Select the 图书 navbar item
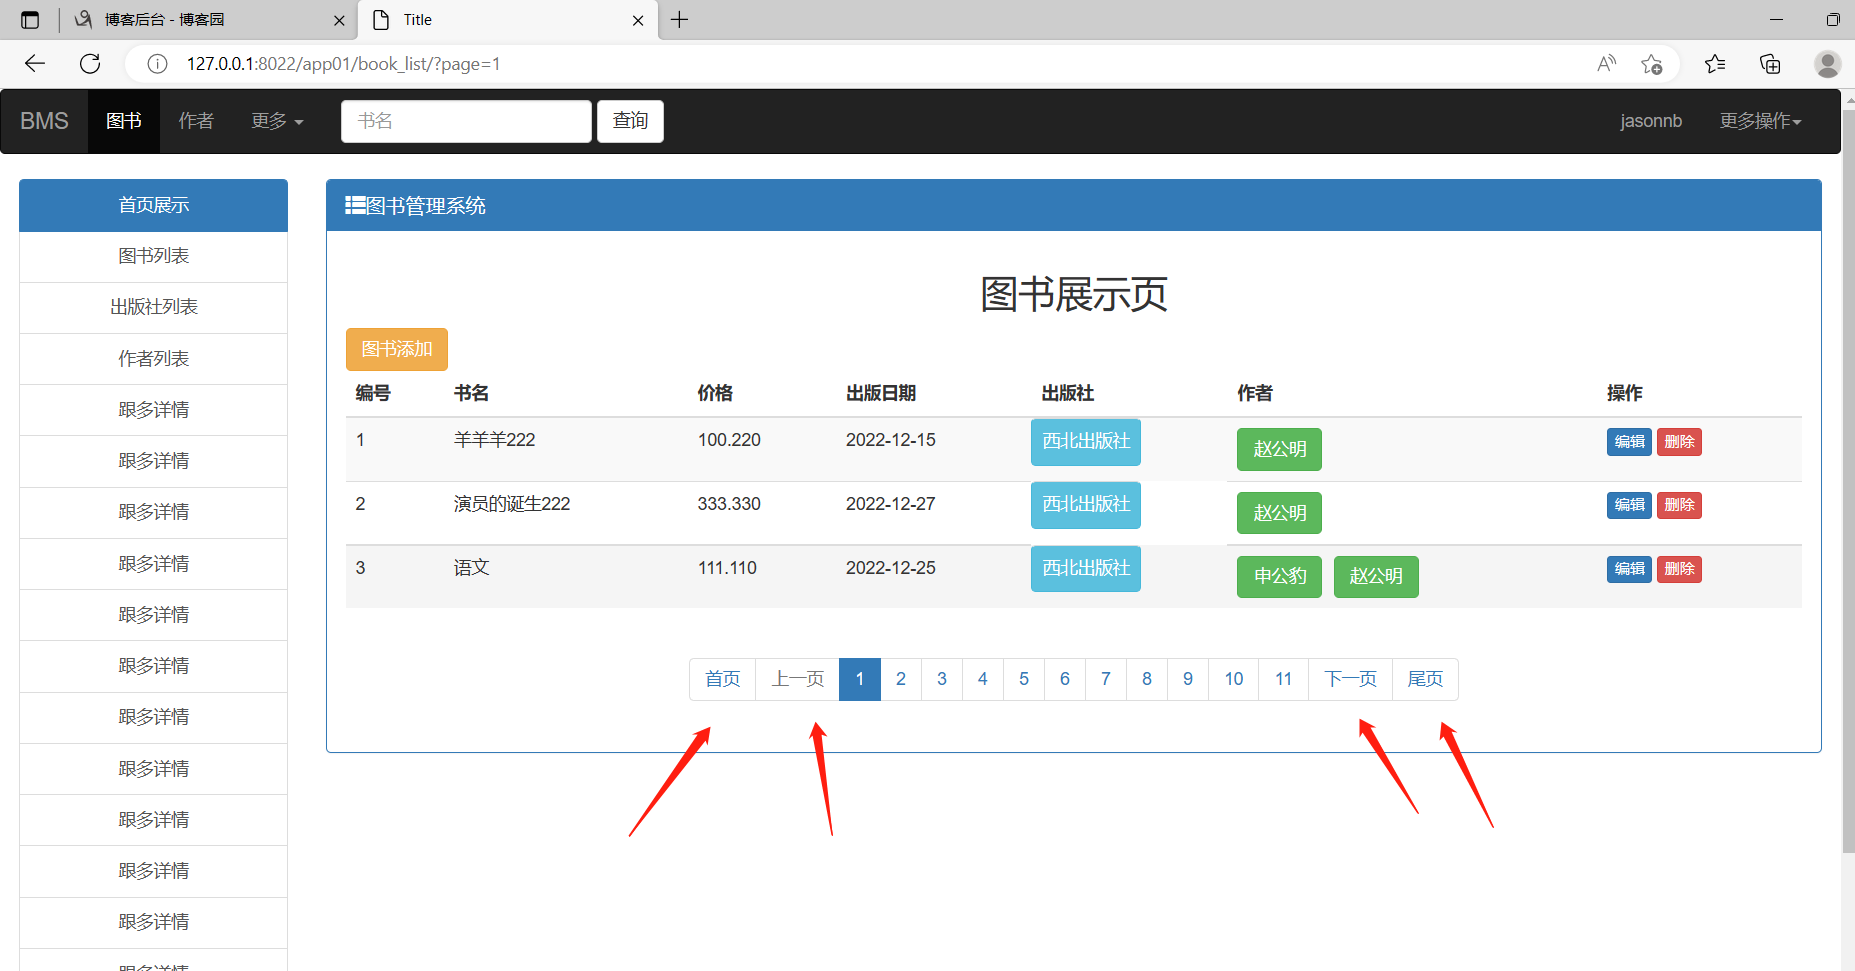The width and height of the screenshot is (1855, 971). coord(124,121)
